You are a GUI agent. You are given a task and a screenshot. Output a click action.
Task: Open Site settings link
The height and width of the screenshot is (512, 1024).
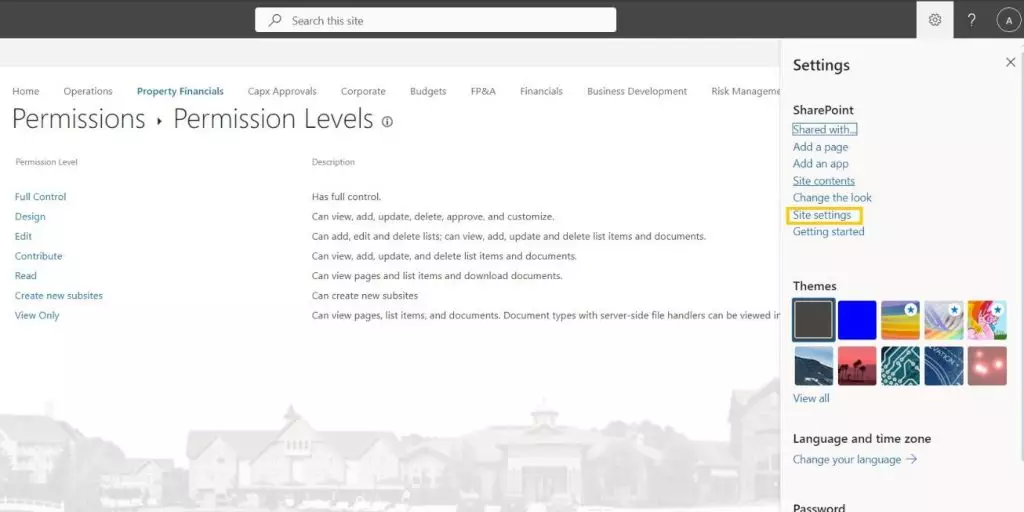pyautogui.click(x=822, y=215)
